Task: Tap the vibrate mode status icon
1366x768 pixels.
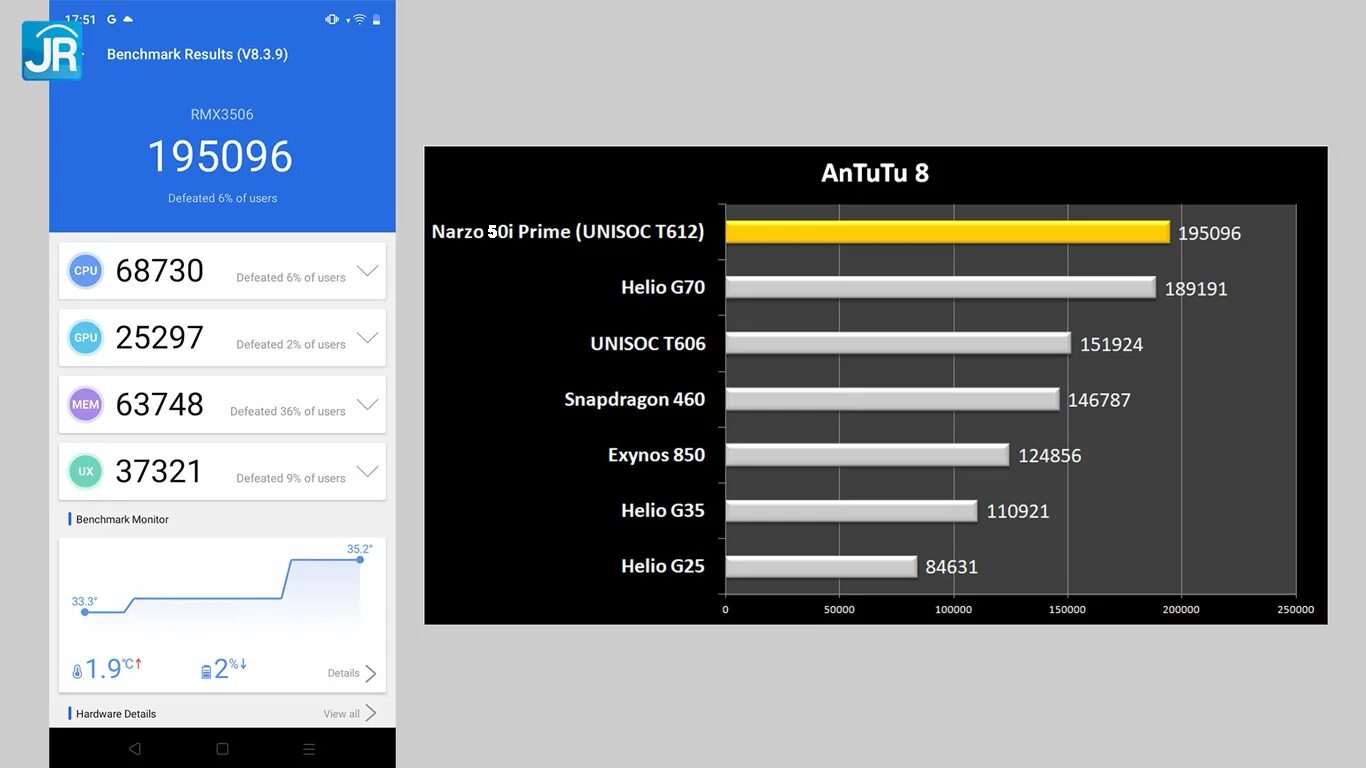Action: (x=332, y=19)
